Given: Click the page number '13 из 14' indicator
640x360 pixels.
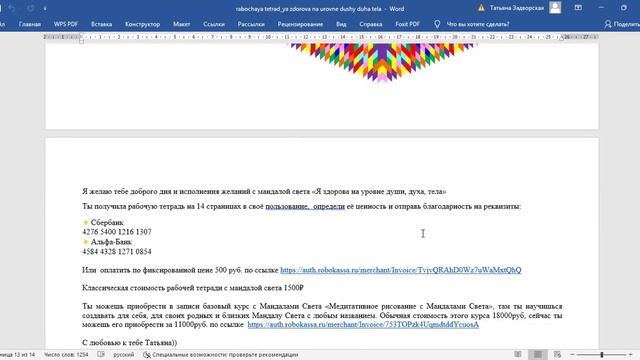Looking at the screenshot, I should [18, 355].
